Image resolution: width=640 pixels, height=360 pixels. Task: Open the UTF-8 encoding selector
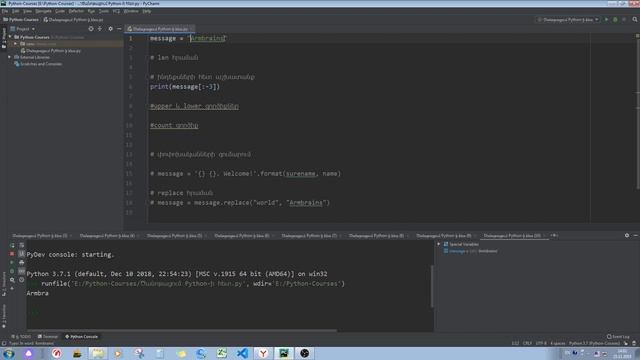pyautogui.click(x=541, y=343)
